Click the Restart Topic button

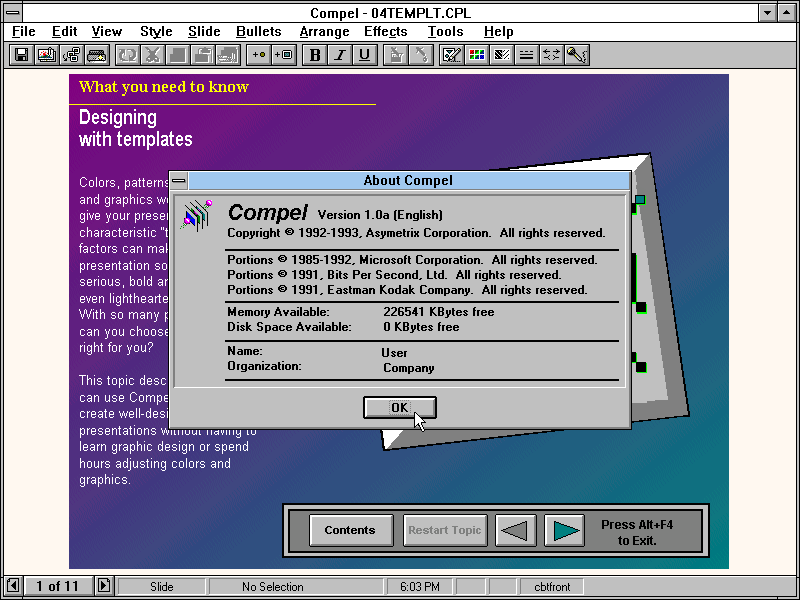tap(445, 530)
